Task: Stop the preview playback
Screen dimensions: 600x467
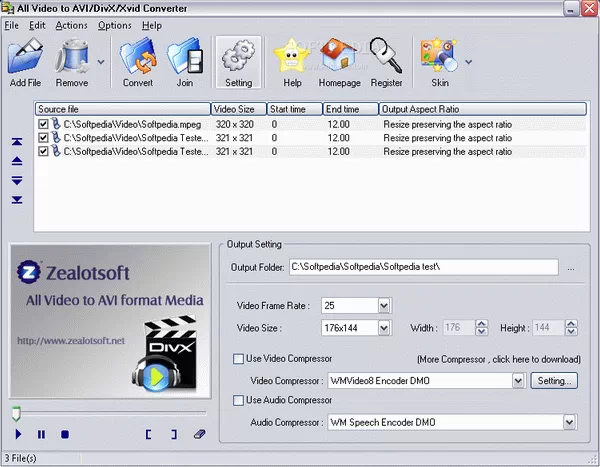Action: [x=65, y=434]
